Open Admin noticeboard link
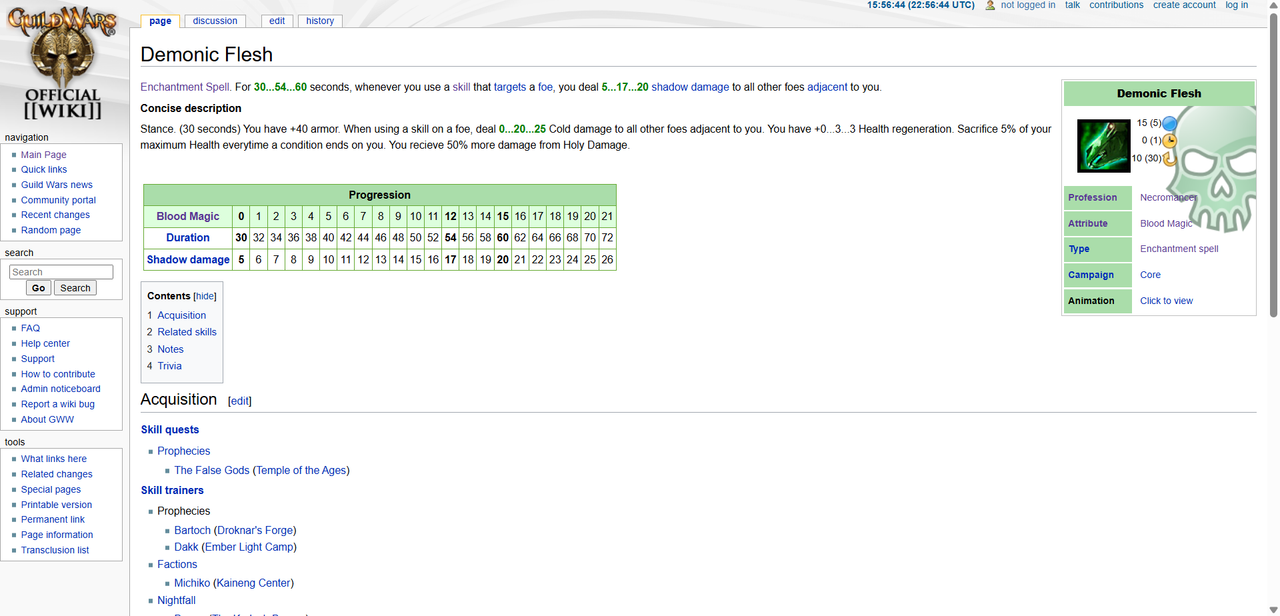This screenshot has height=616, width=1280. (x=61, y=389)
